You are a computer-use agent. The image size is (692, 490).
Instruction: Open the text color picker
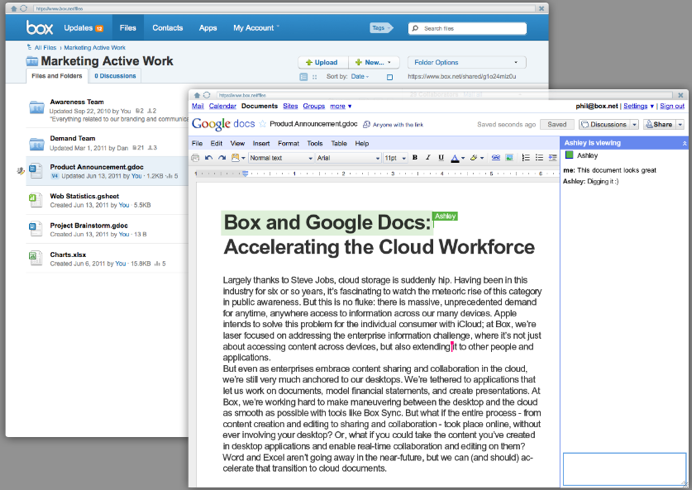(456, 158)
